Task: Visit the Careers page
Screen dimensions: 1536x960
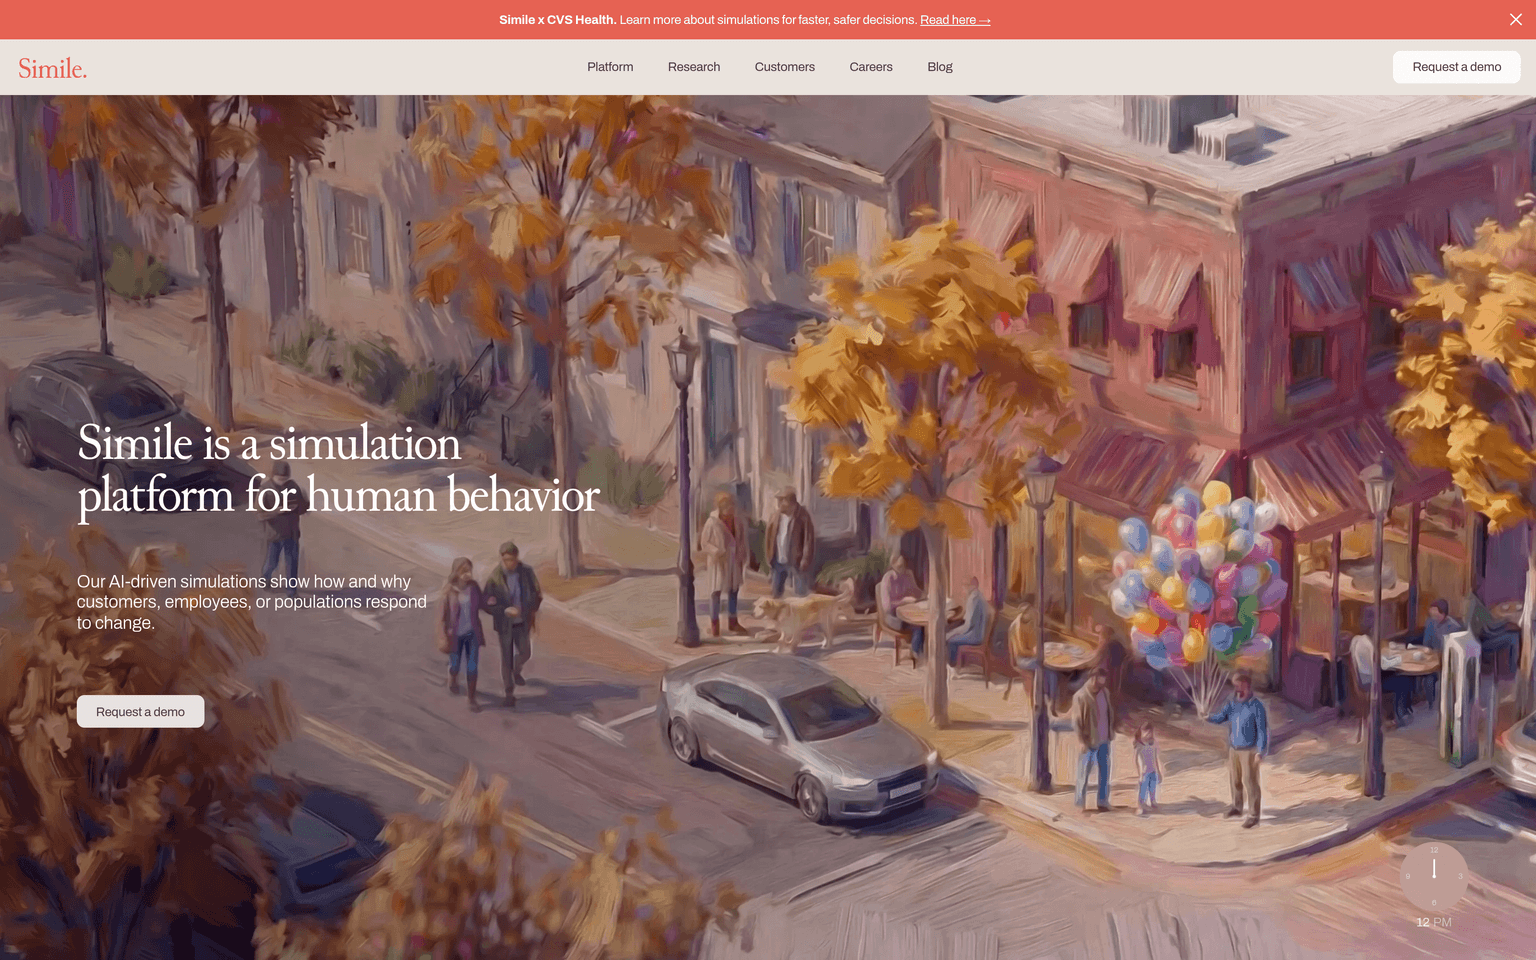Action: coord(871,67)
